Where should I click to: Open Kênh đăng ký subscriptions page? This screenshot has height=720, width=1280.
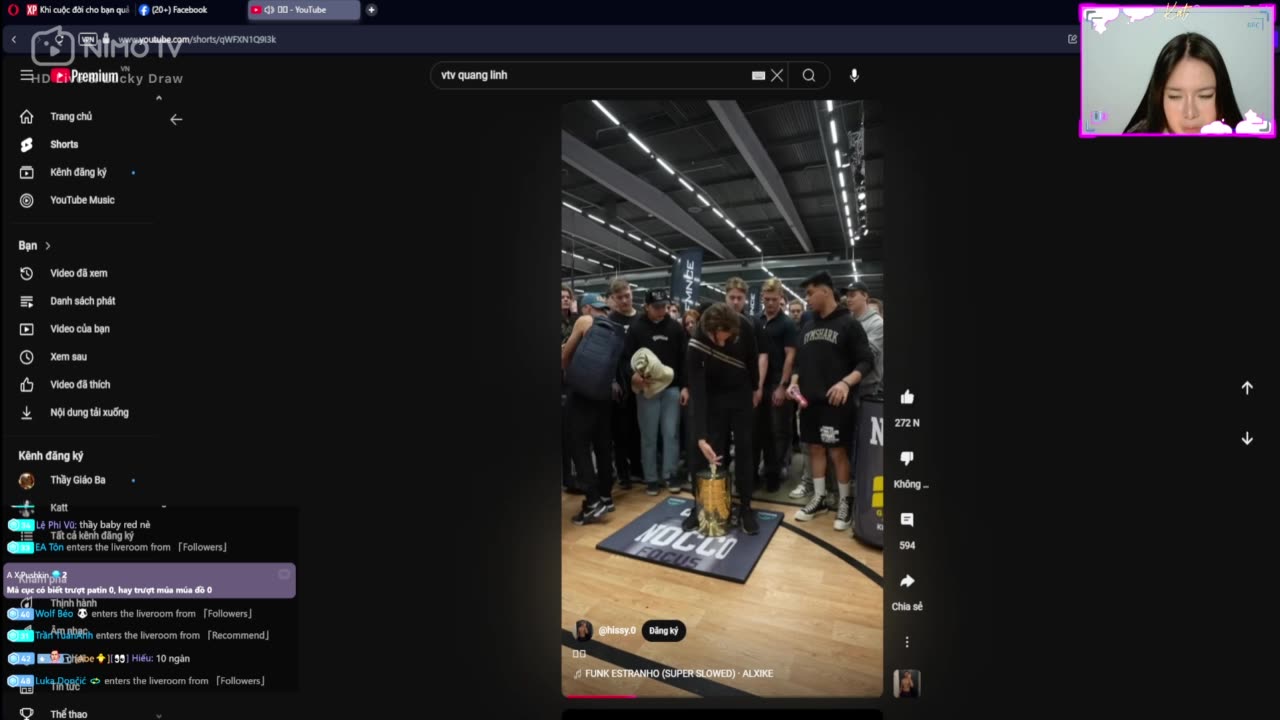(78, 172)
